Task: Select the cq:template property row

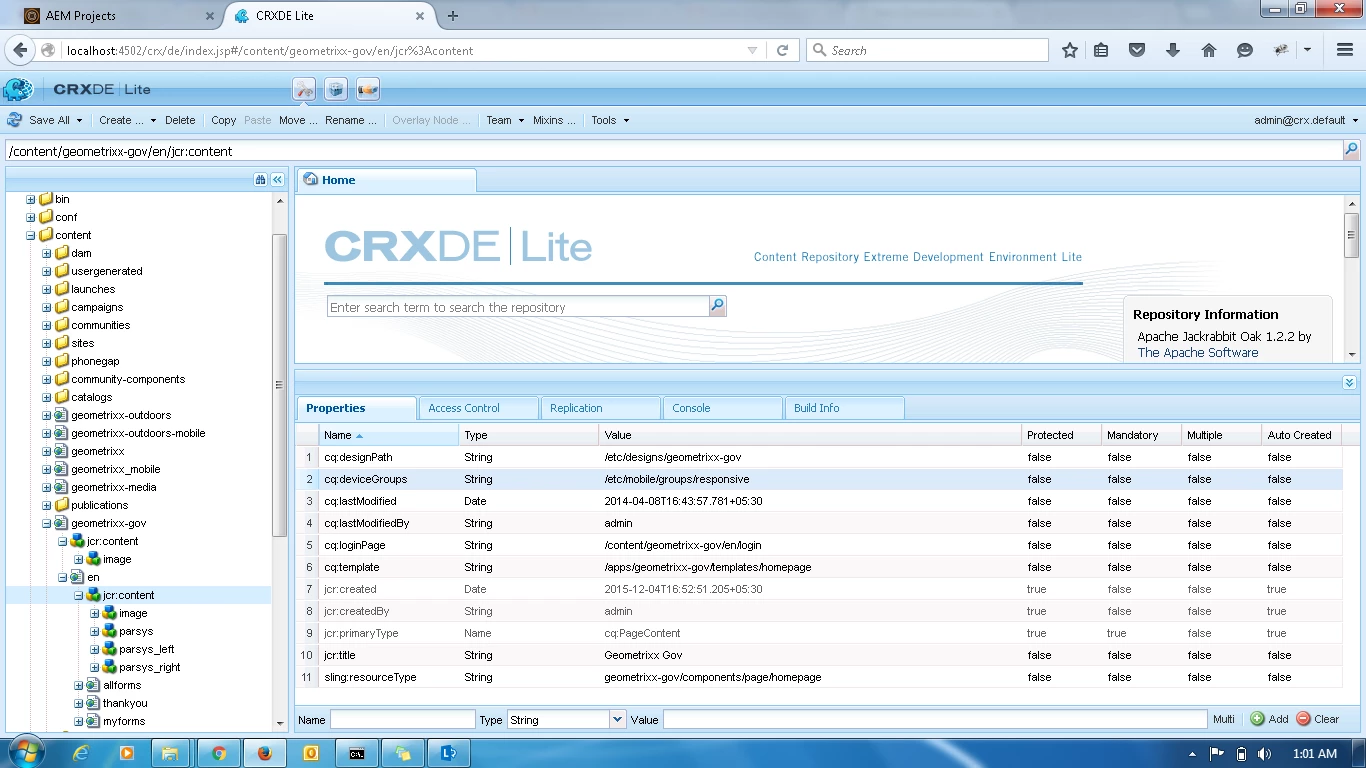Action: (818, 567)
